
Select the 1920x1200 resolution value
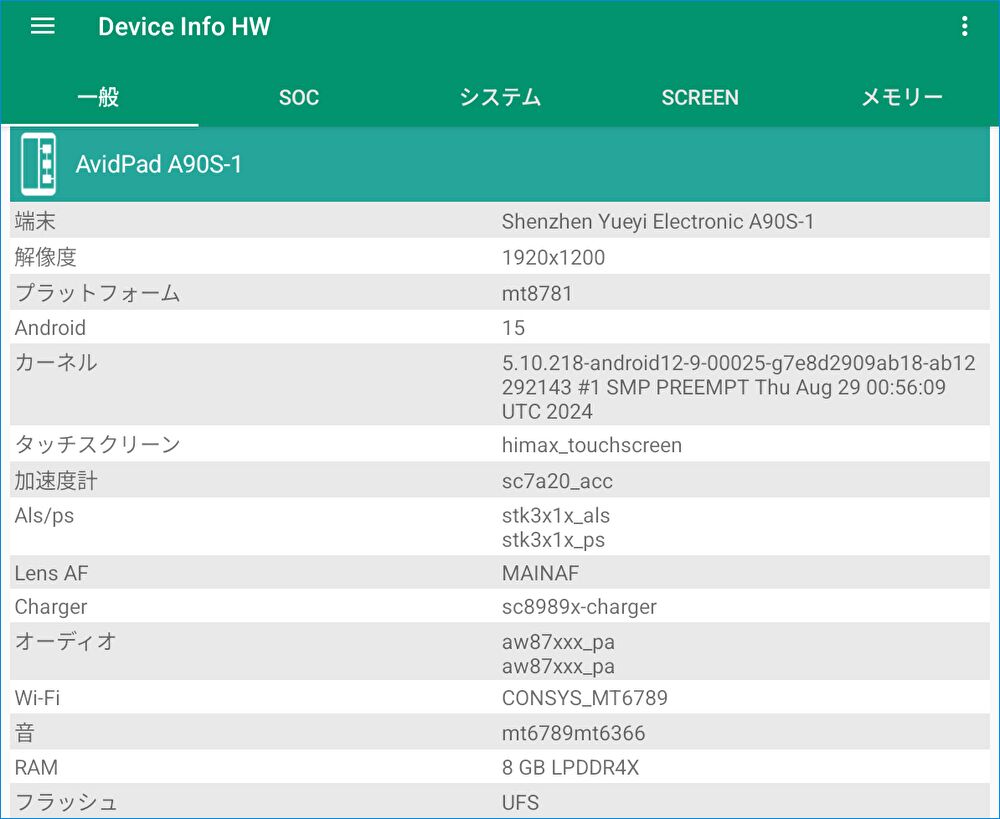tap(553, 257)
